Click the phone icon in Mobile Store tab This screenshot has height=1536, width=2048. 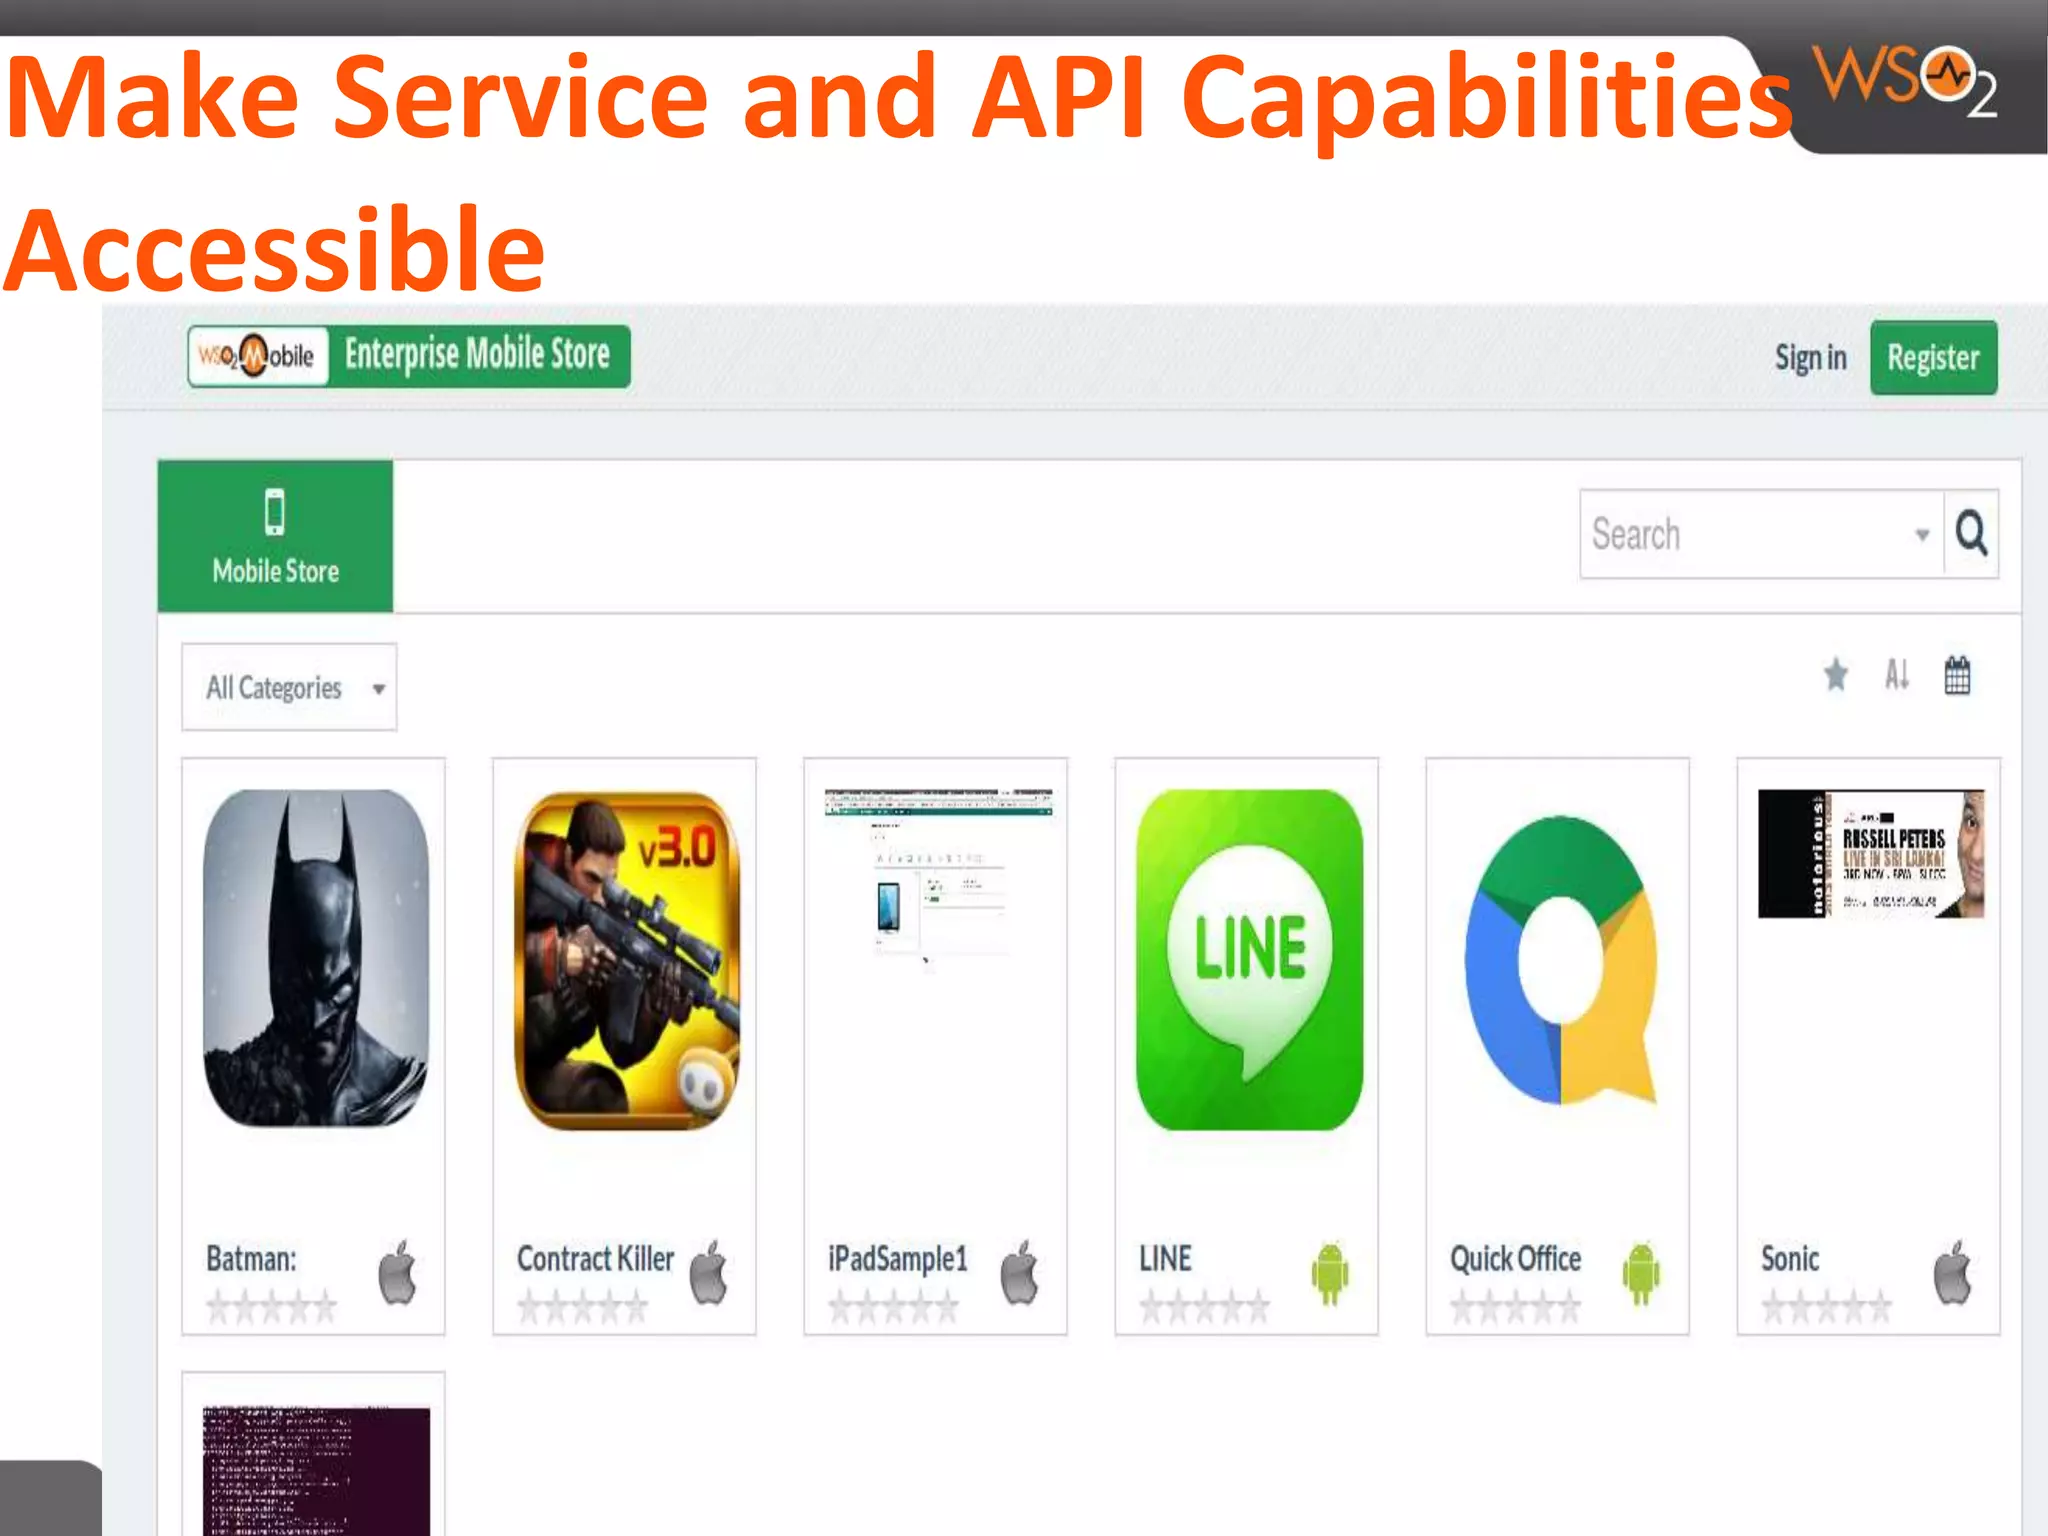click(275, 512)
